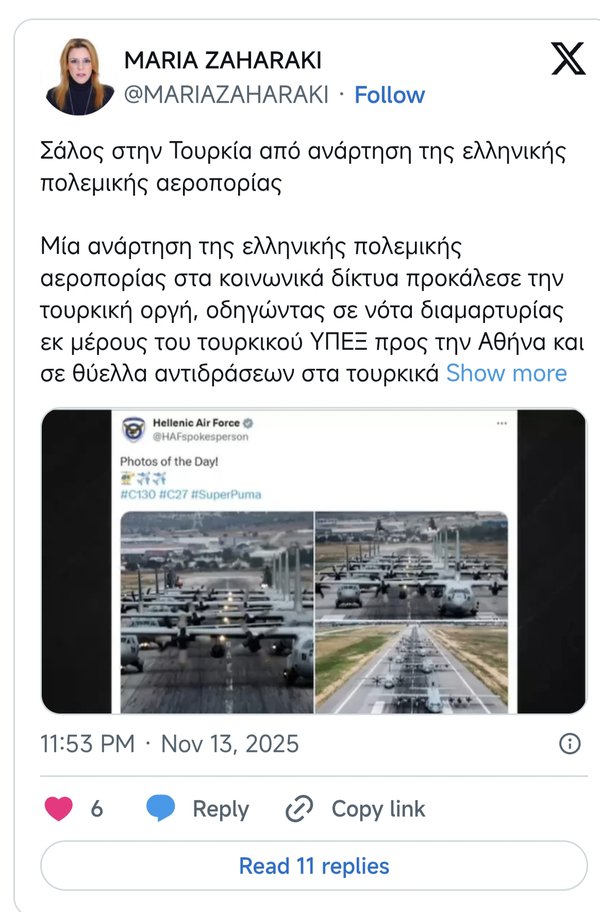Viewport: 600px width, 912px height.
Task: Open the MARIA ZAHARAKI display name
Action: (222, 60)
